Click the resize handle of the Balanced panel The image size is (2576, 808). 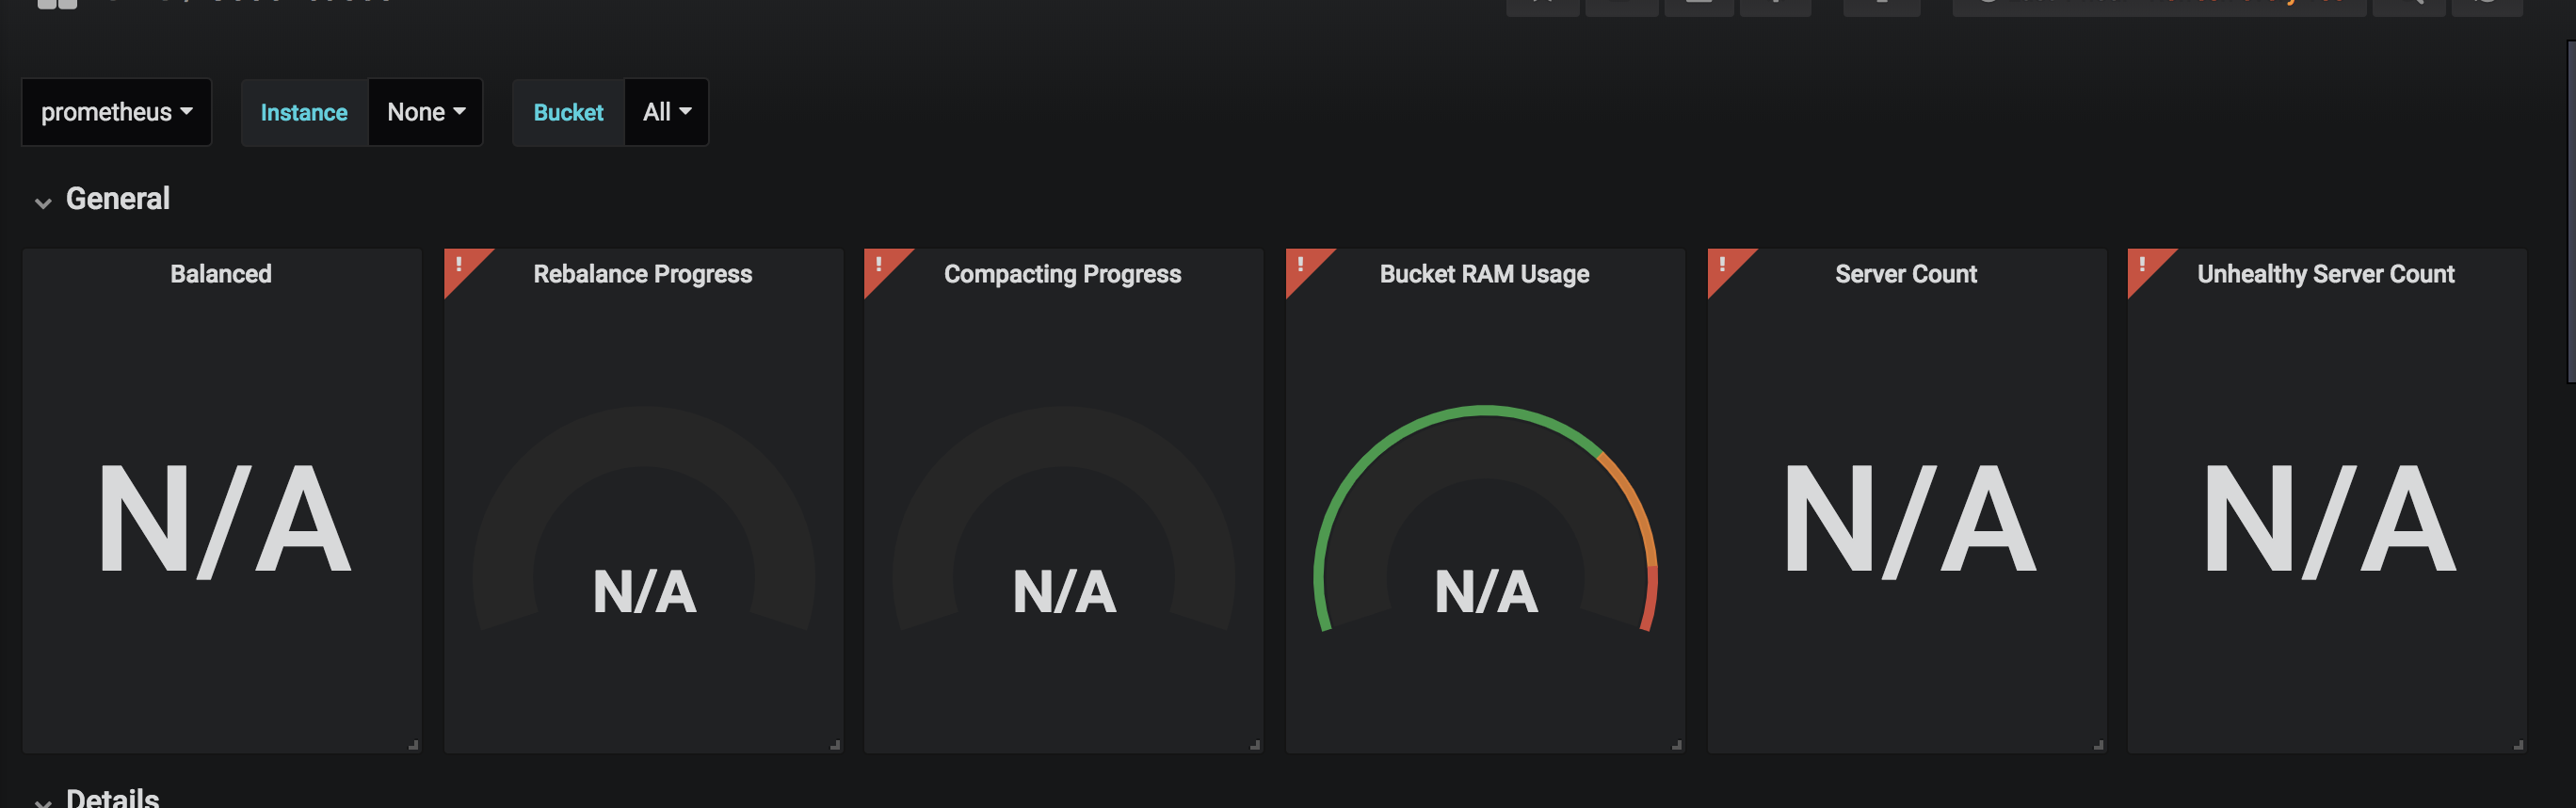click(413, 744)
